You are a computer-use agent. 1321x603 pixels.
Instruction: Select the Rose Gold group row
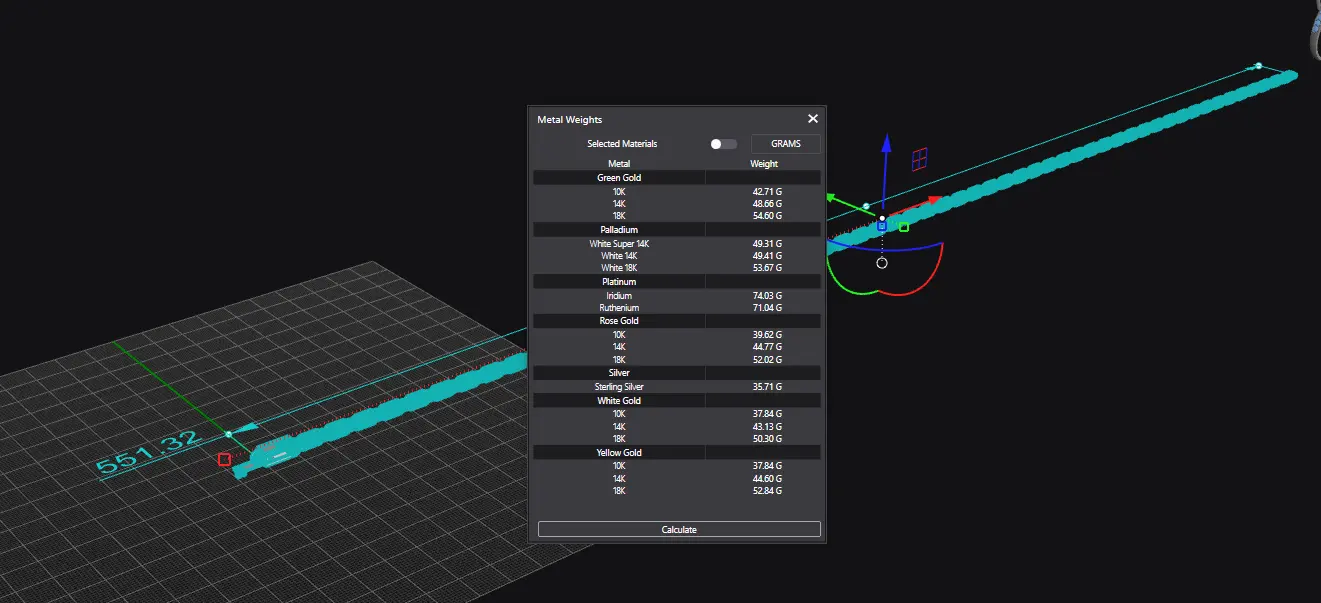tap(677, 321)
